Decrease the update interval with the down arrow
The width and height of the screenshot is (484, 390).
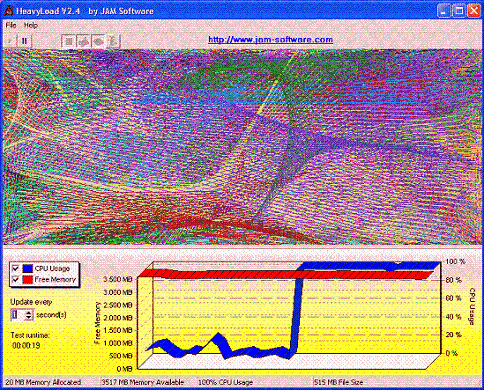[29, 317]
